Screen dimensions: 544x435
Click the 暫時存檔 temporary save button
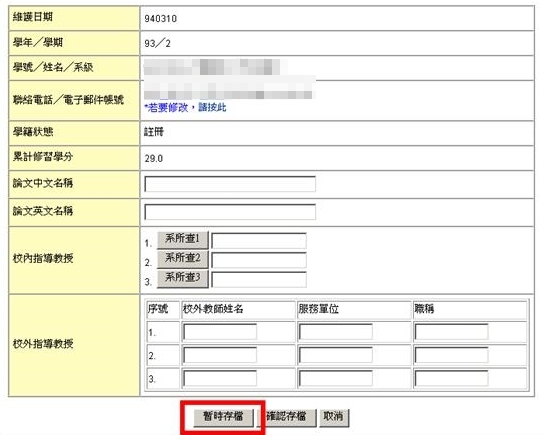(223, 417)
